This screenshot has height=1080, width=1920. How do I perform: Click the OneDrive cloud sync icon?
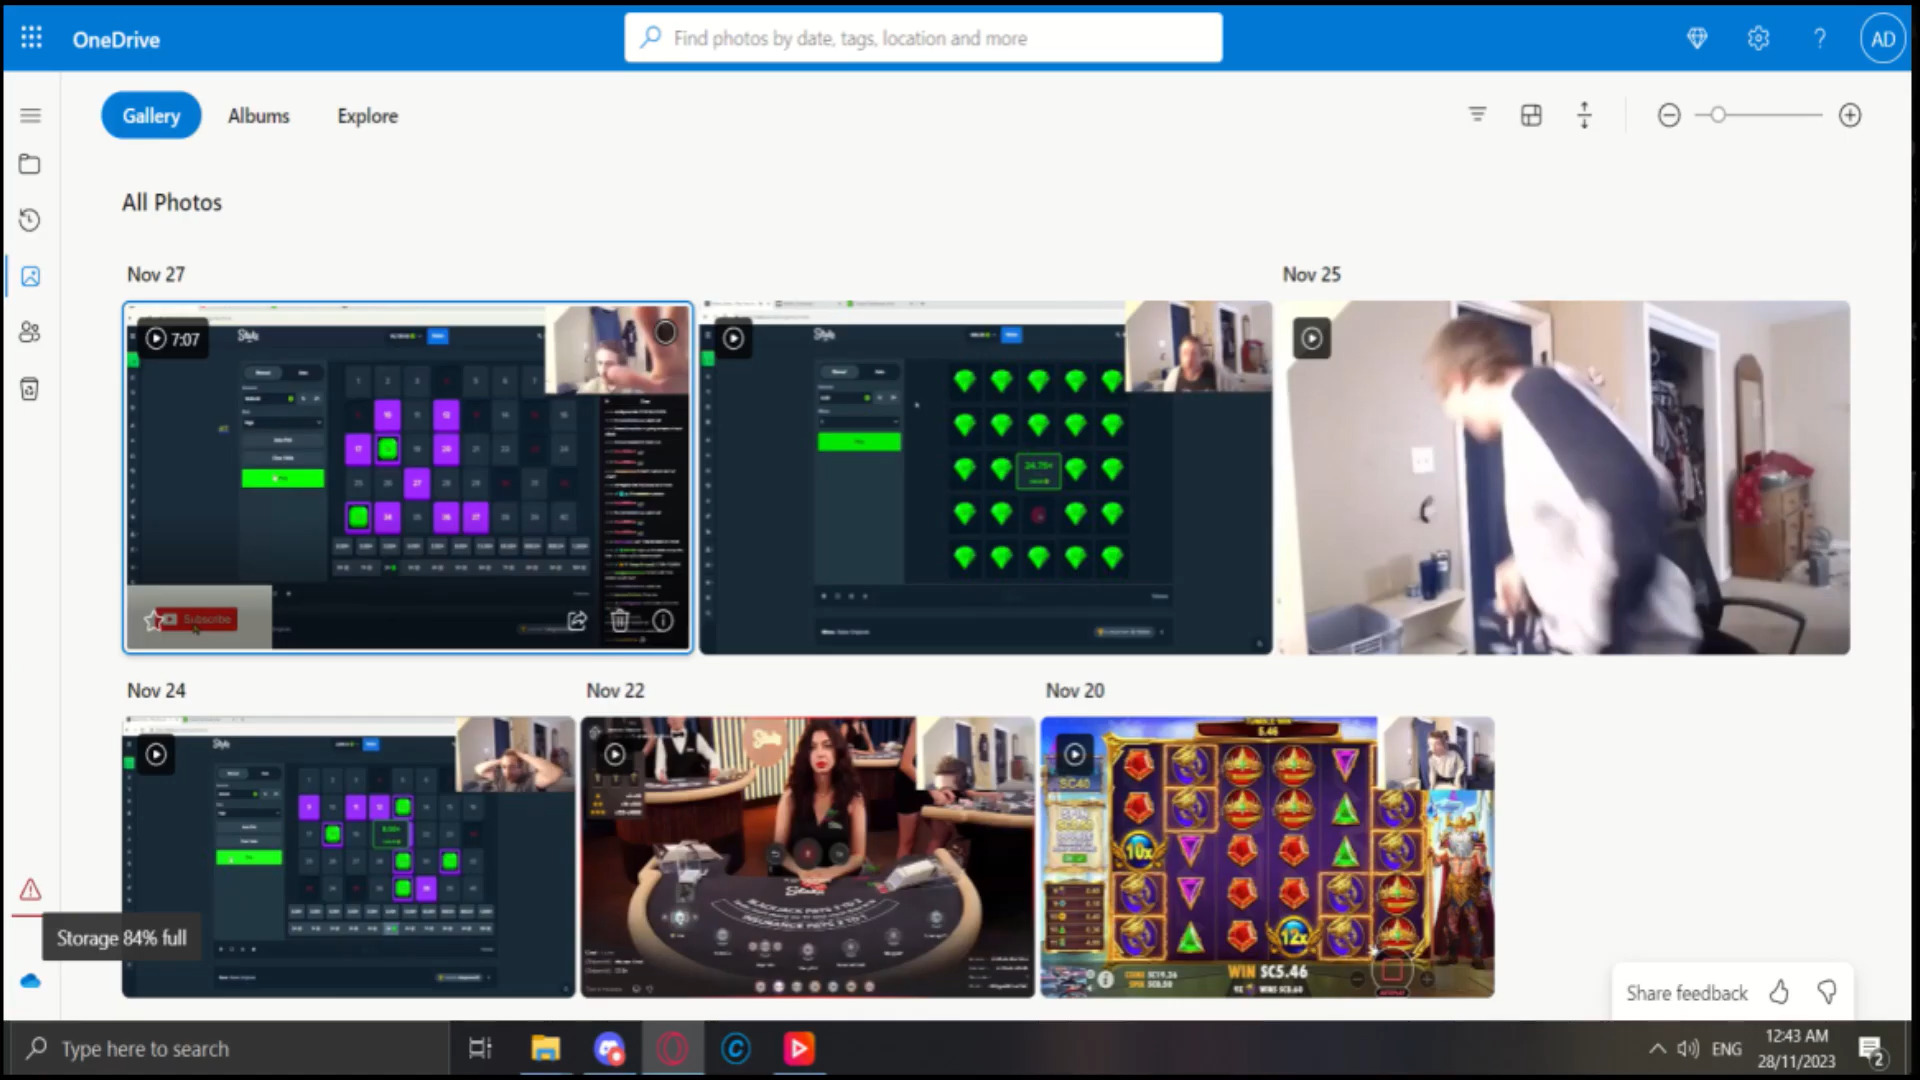(x=30, y=981)
